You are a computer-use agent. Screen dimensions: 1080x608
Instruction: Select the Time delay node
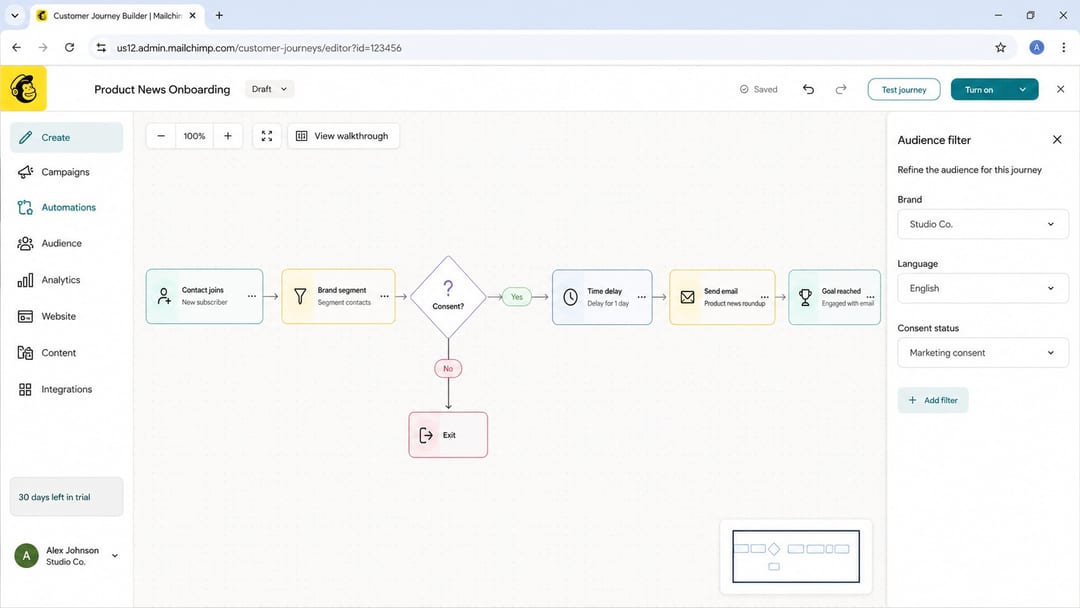[x=602, y=297]
